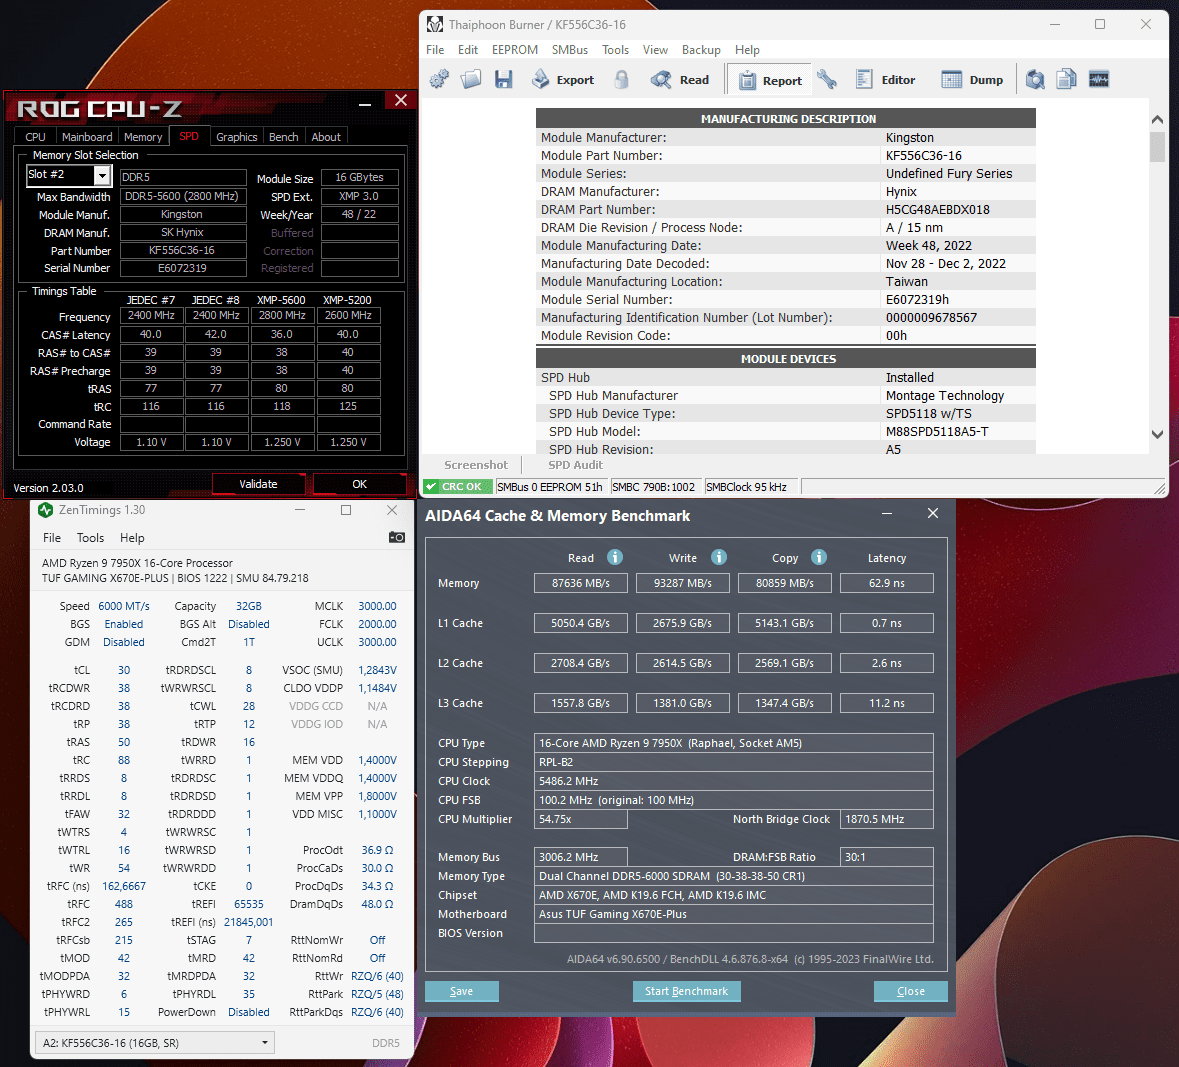Click the Part Number field KF556C36-16 in CPU-Z
1179x1067 pixels.
click(x=183, y=250)
